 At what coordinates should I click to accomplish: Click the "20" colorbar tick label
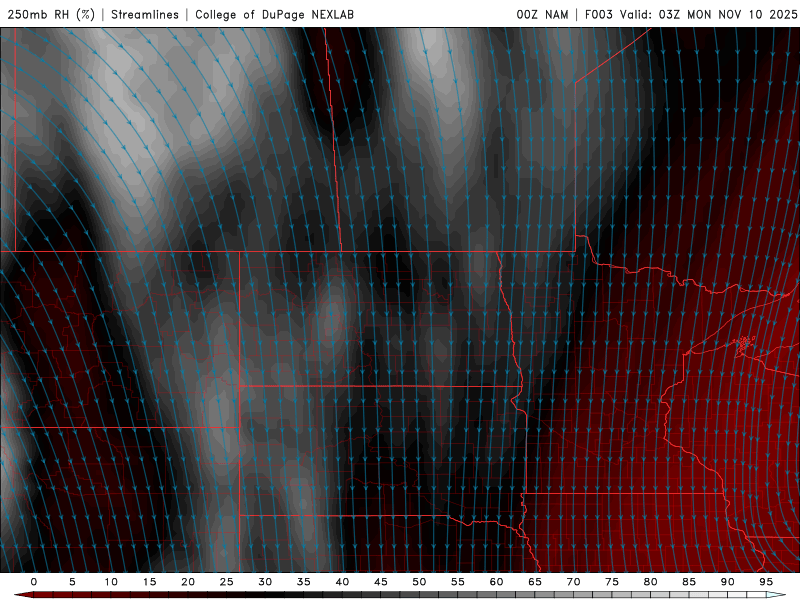click(x=188, y=582)
